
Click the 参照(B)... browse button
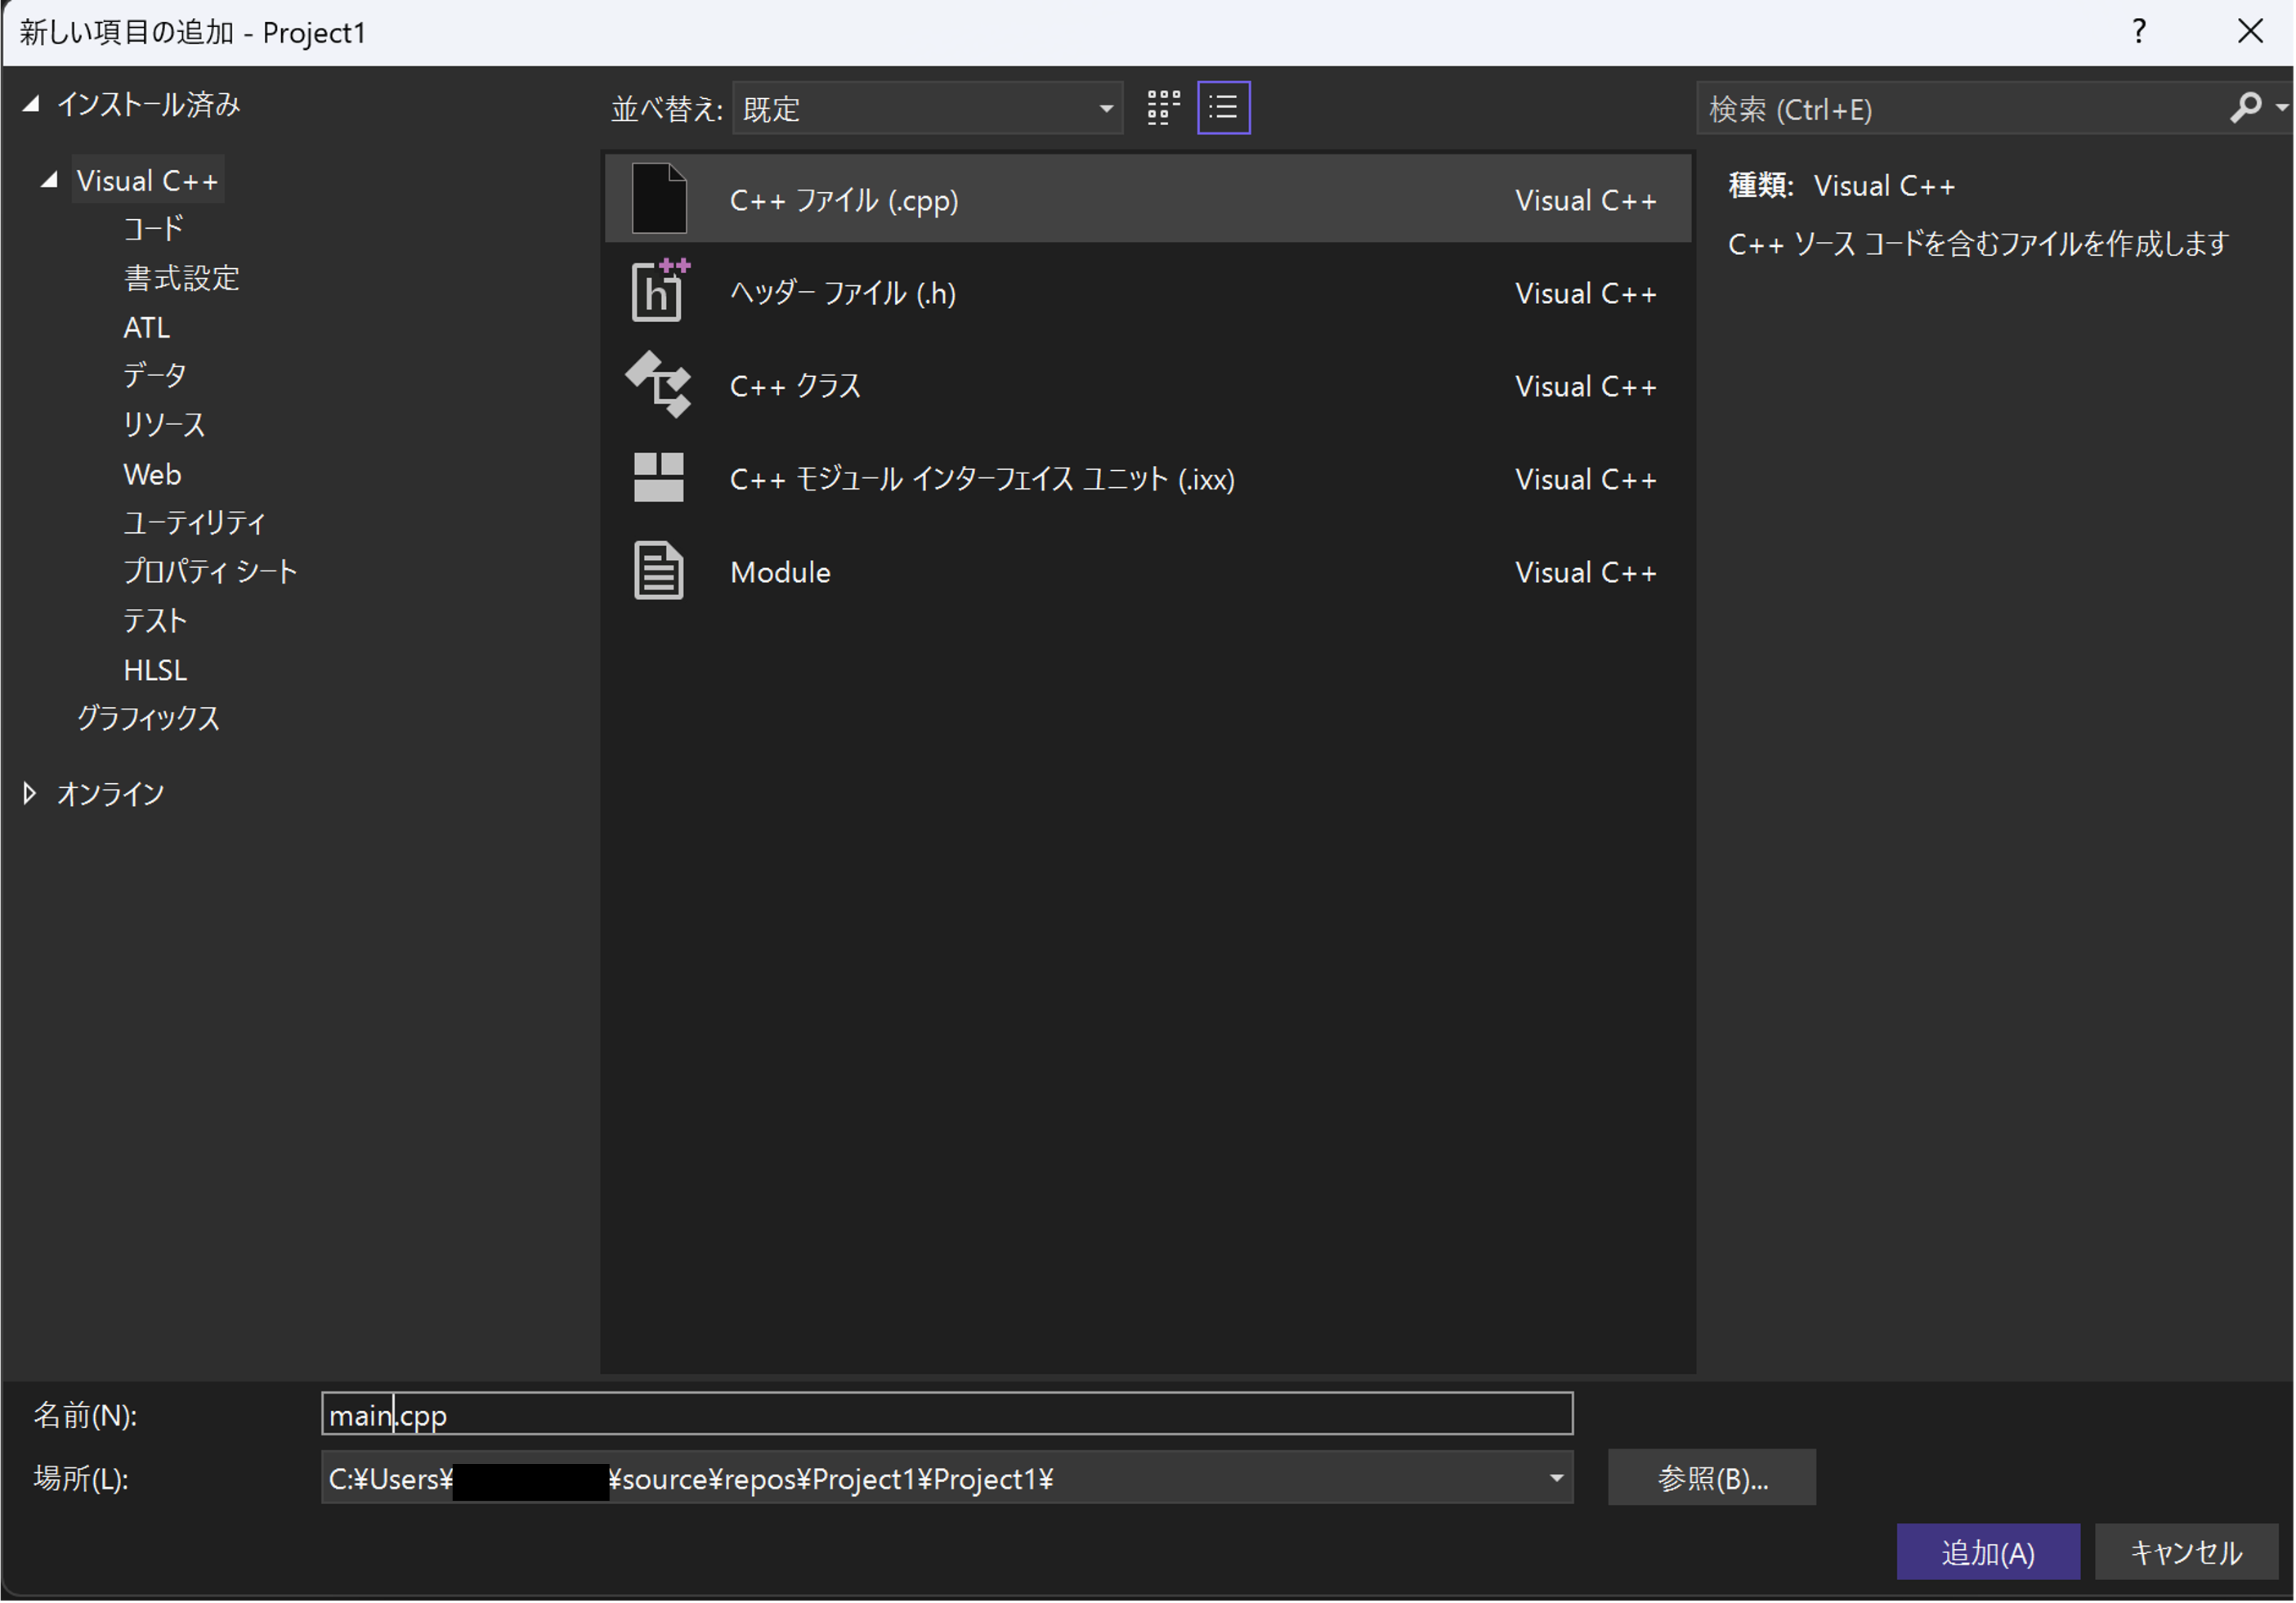pyautogui.click(x=1712, y=1478)
